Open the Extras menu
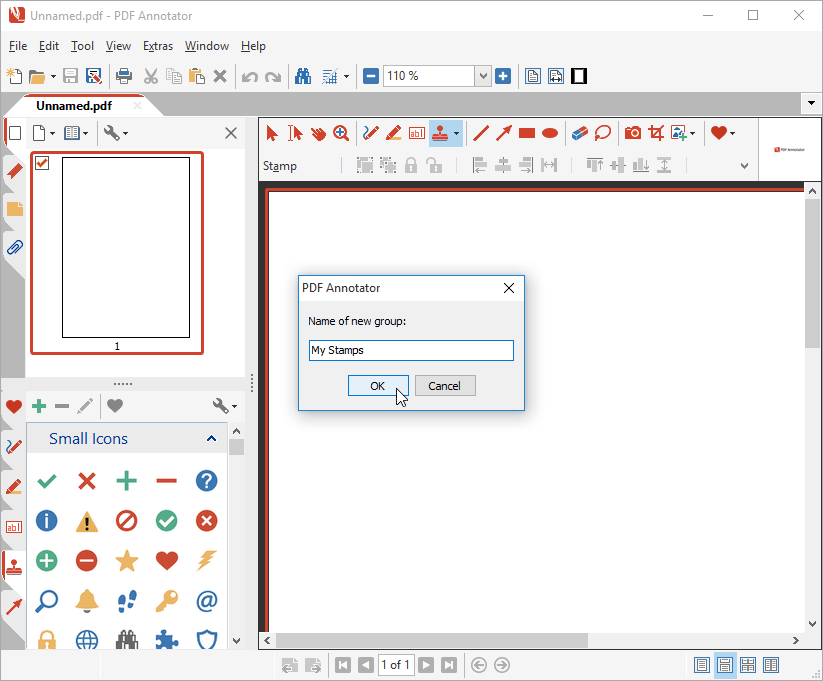Screen dimensions: 823x681 point(157,46)
